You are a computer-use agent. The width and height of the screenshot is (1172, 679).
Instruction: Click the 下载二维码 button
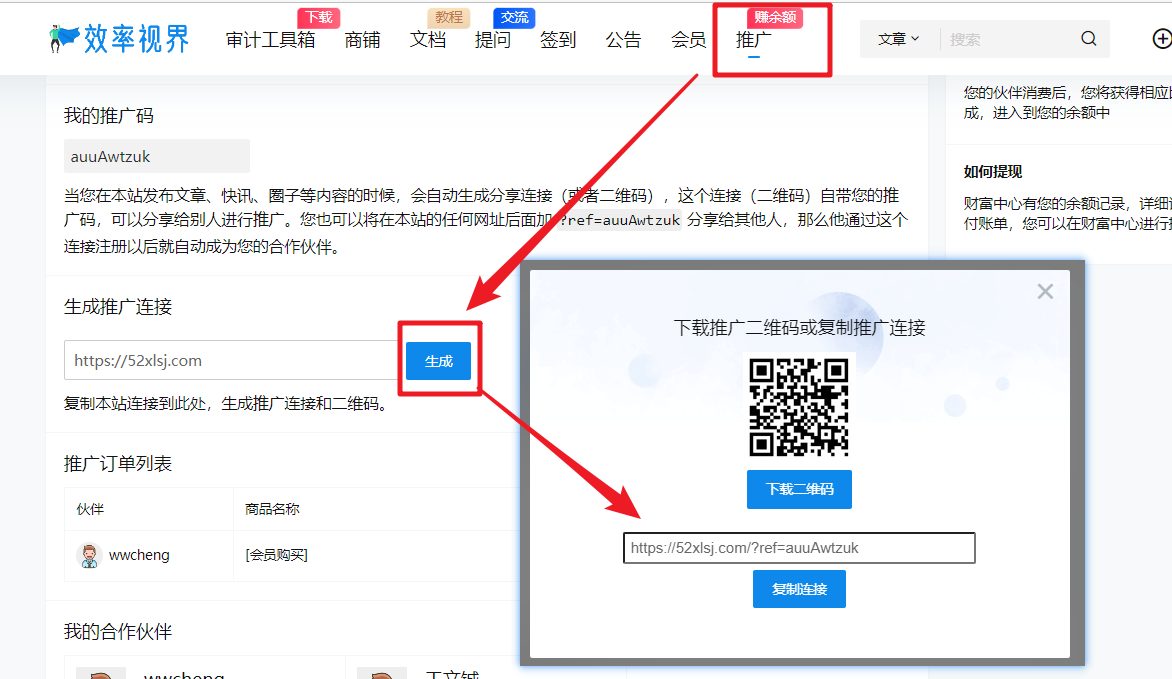click(799, 489)
